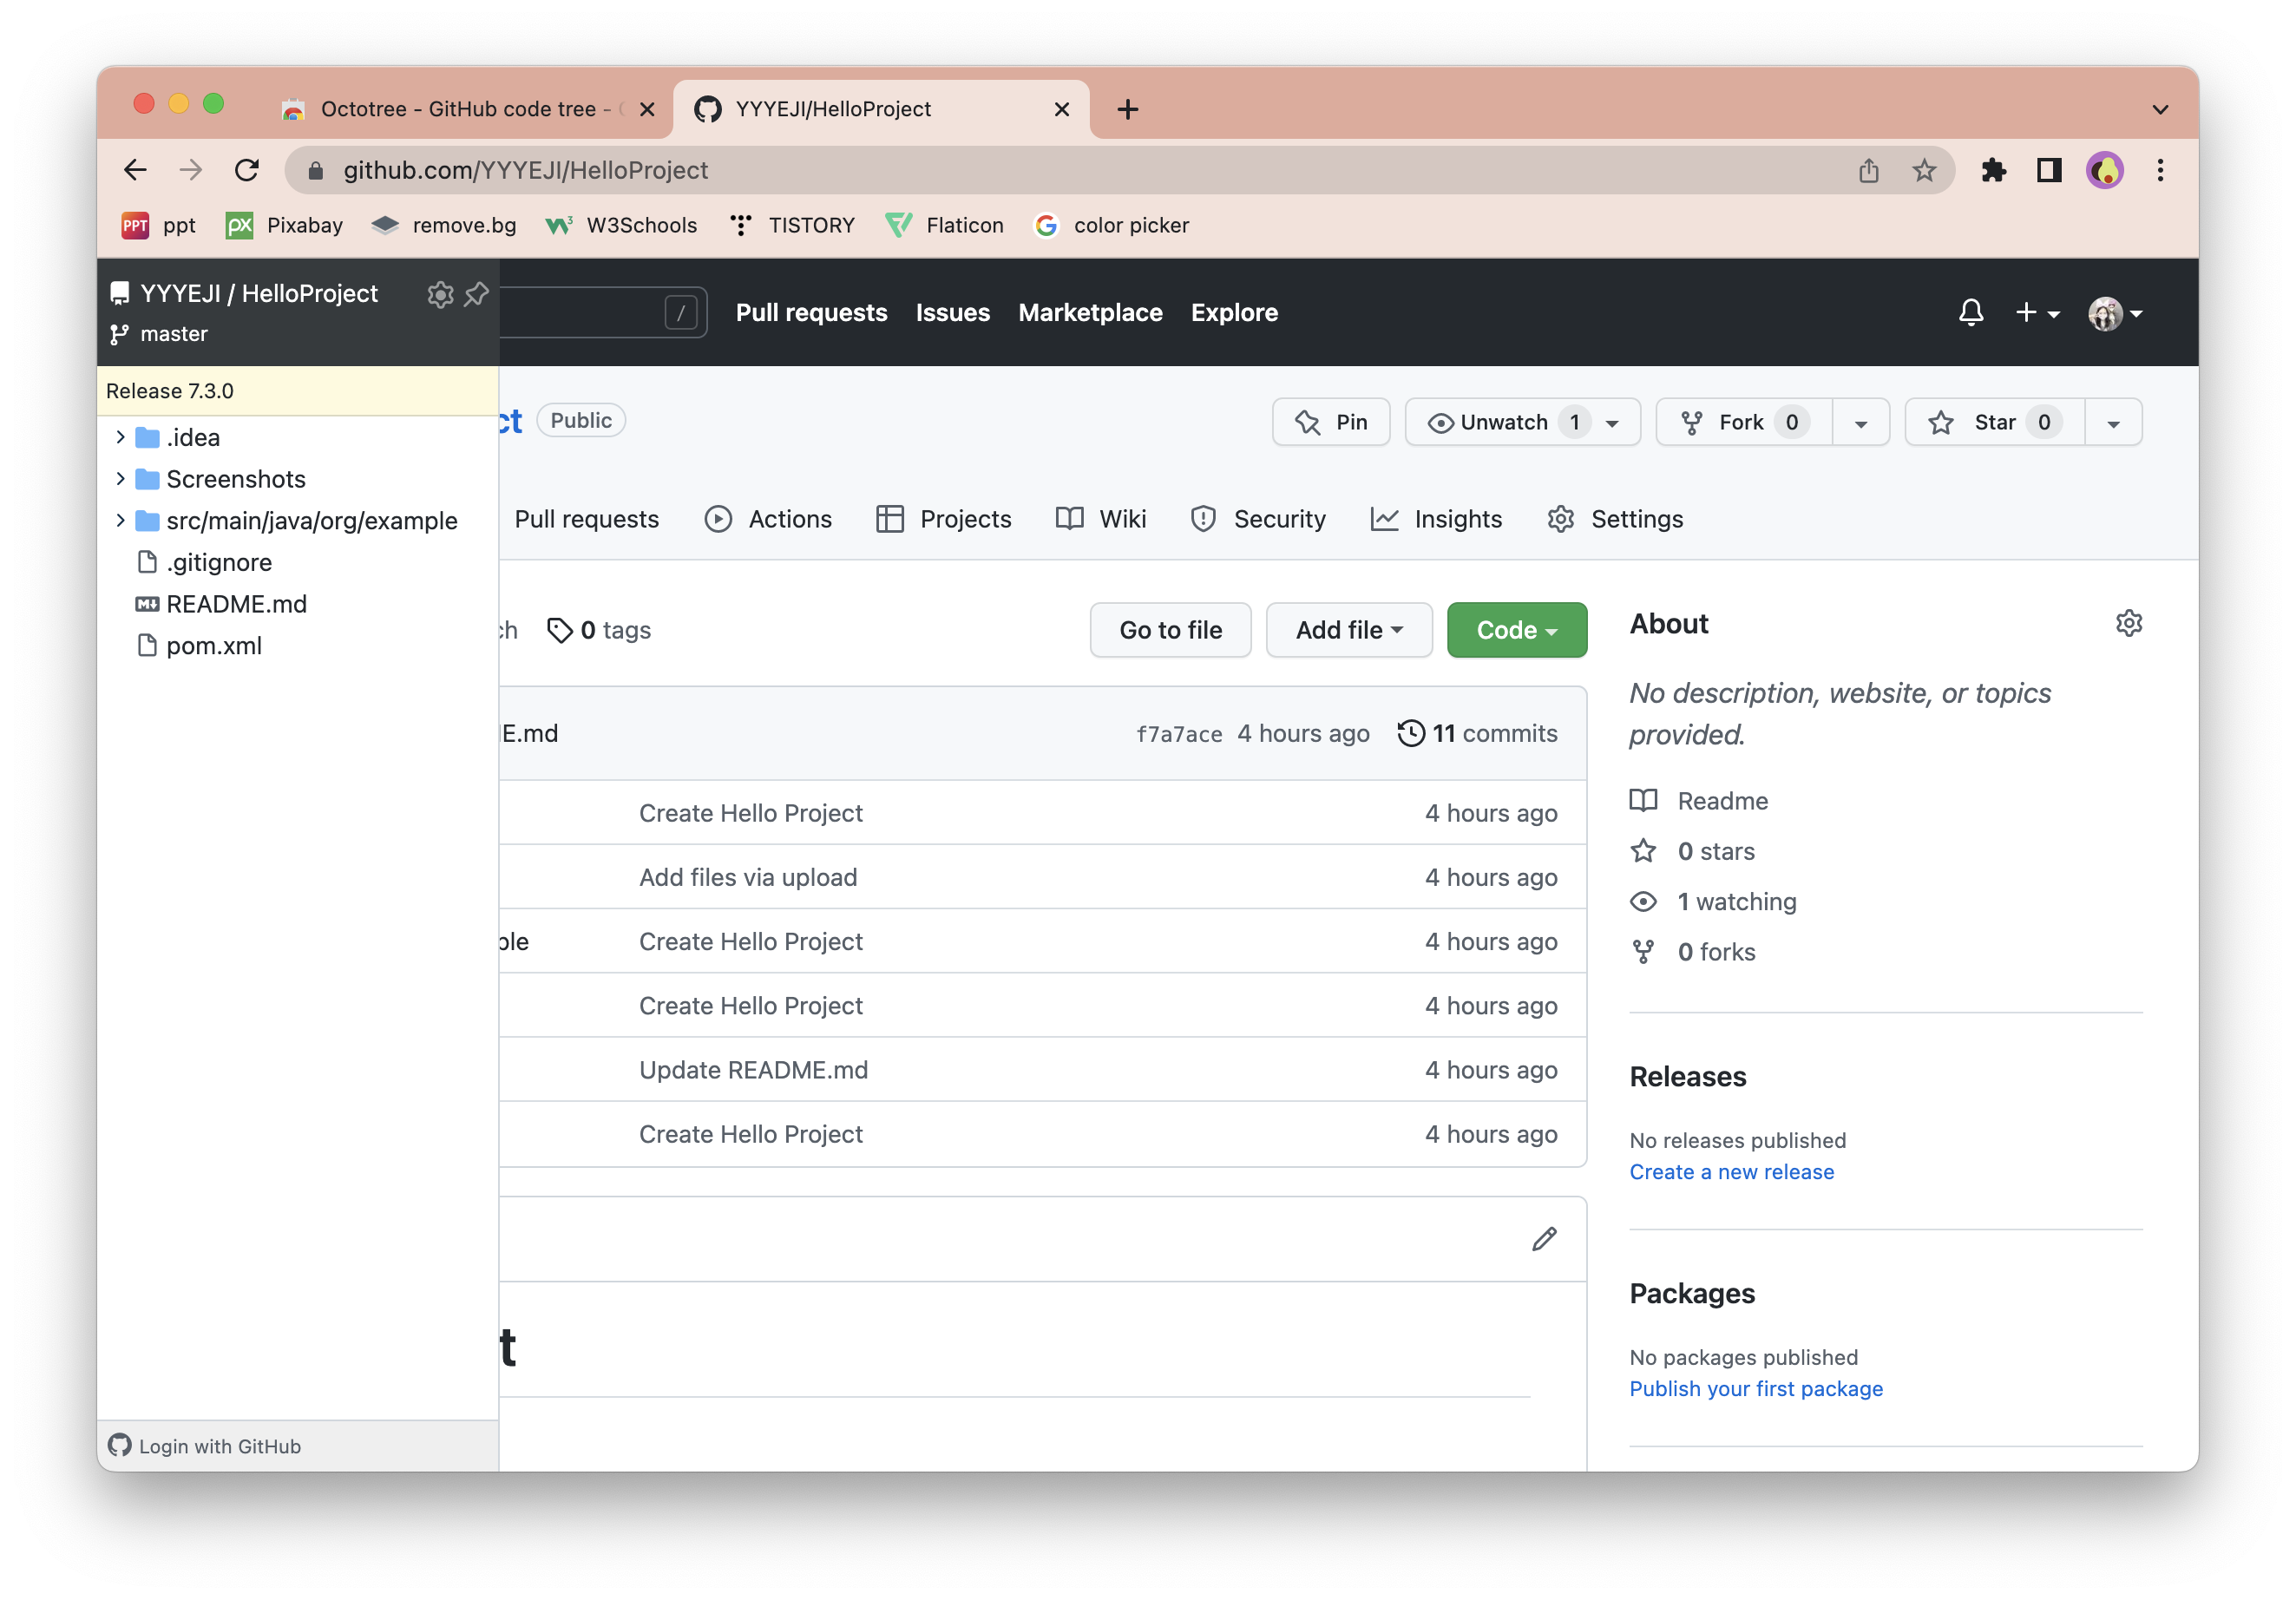
Task: Toggle the Unwatch repository button
Action: [1503, 423]
